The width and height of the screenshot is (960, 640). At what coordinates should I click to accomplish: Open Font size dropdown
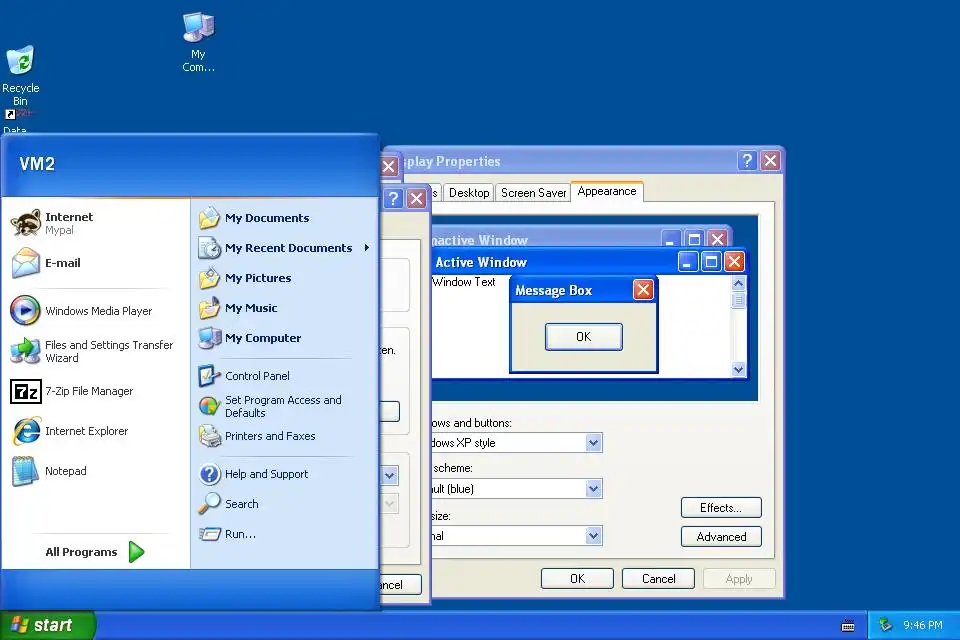(x=593, y=535)
